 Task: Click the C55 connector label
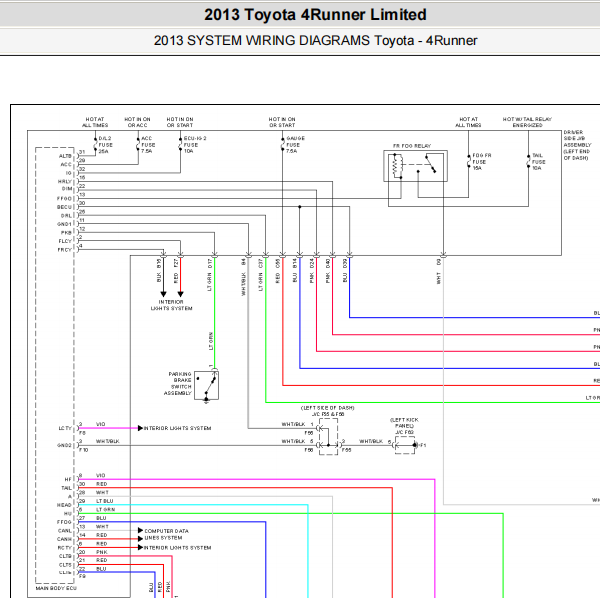tap(278, 263)
